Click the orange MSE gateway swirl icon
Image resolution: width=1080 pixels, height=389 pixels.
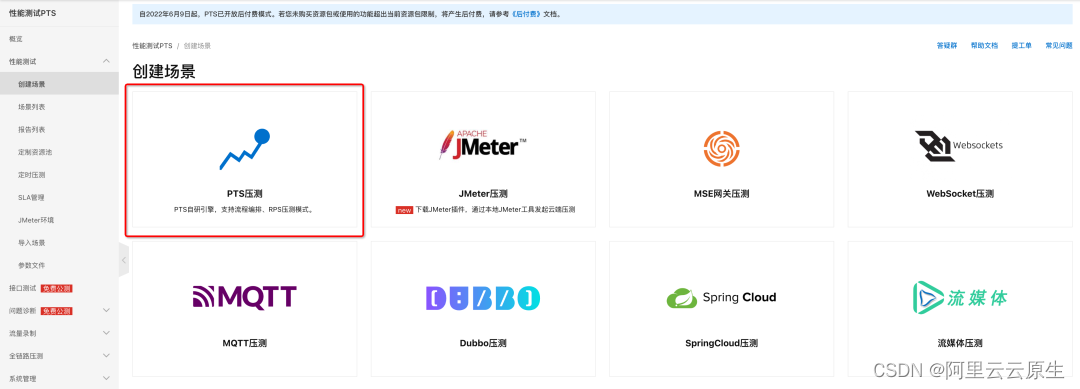click(721, 148)
